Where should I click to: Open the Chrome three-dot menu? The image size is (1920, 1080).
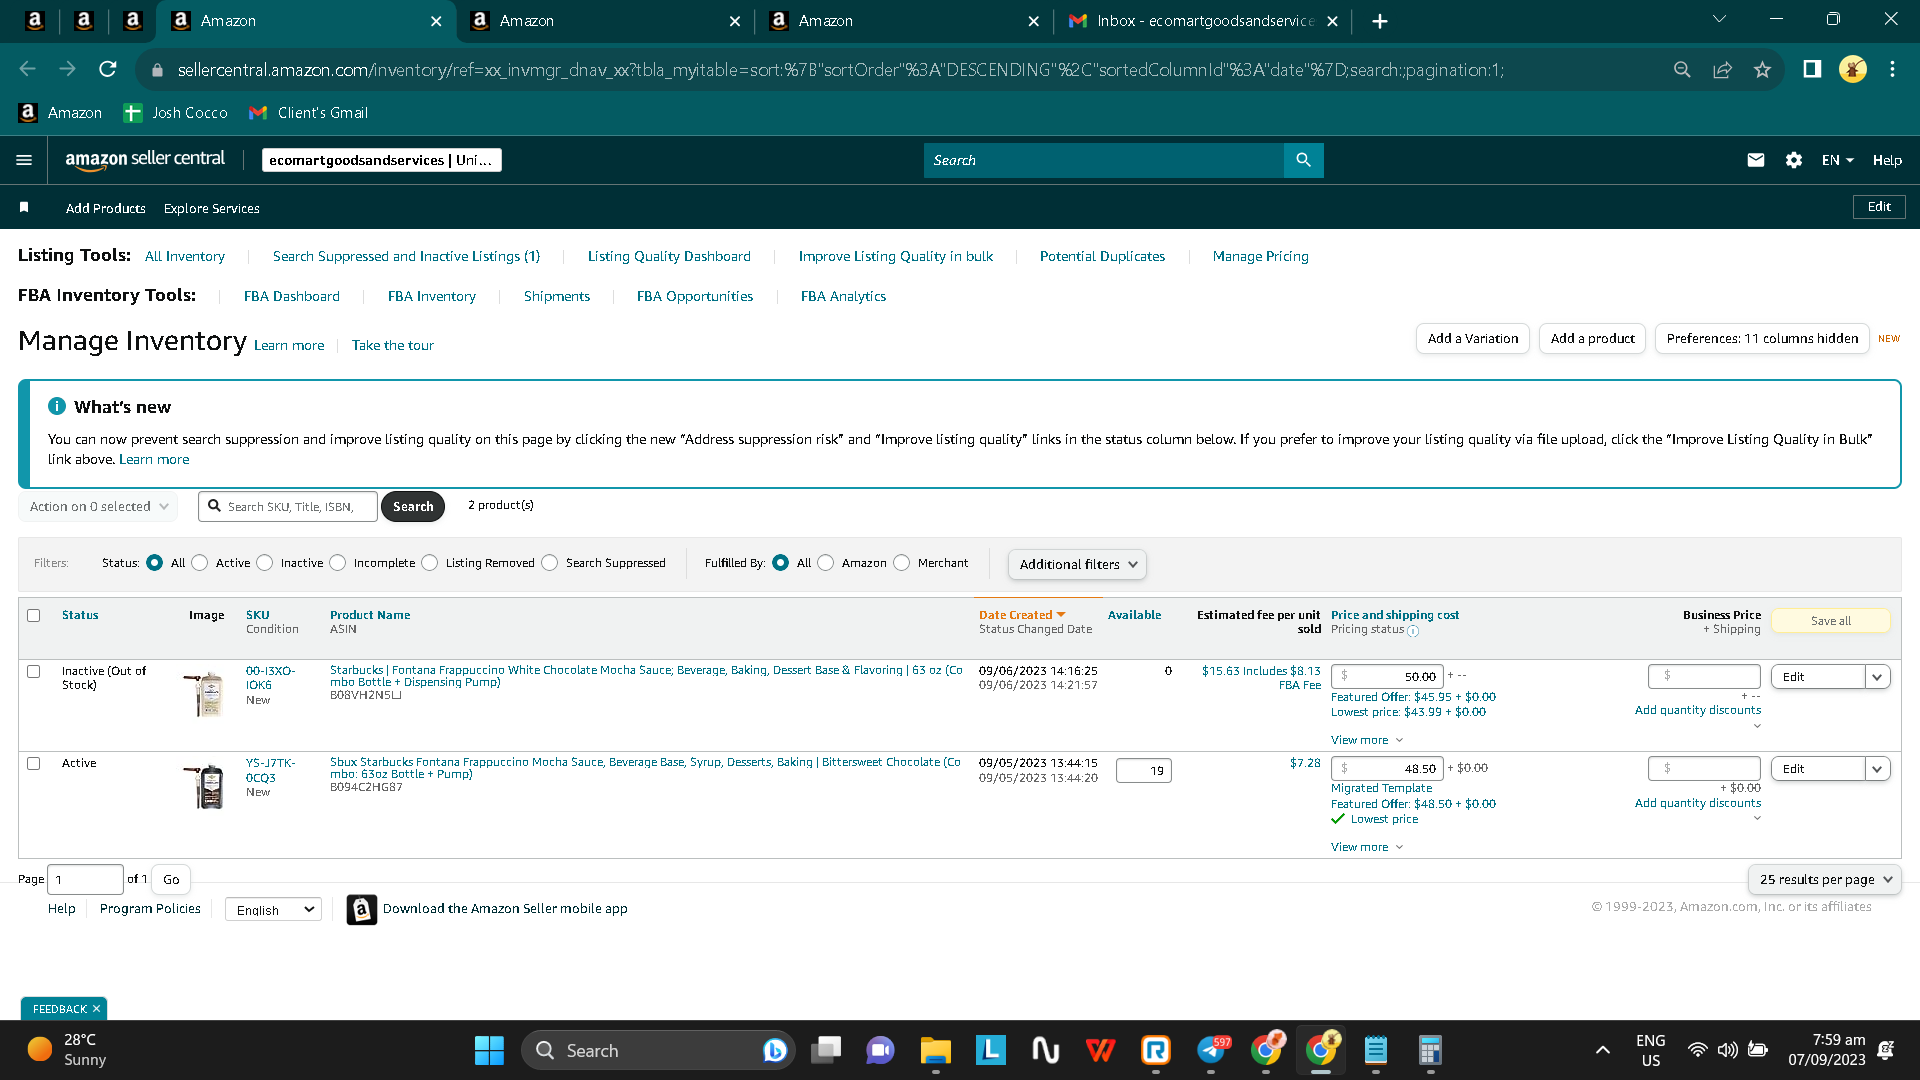pyautogui.click(x=1892, y=69)
